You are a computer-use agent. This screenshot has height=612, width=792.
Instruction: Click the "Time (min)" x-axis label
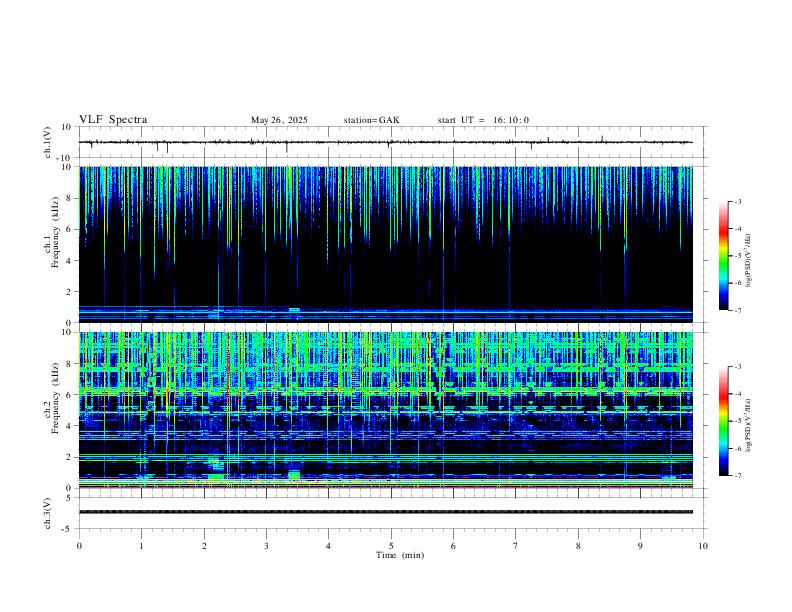[400, 555]
